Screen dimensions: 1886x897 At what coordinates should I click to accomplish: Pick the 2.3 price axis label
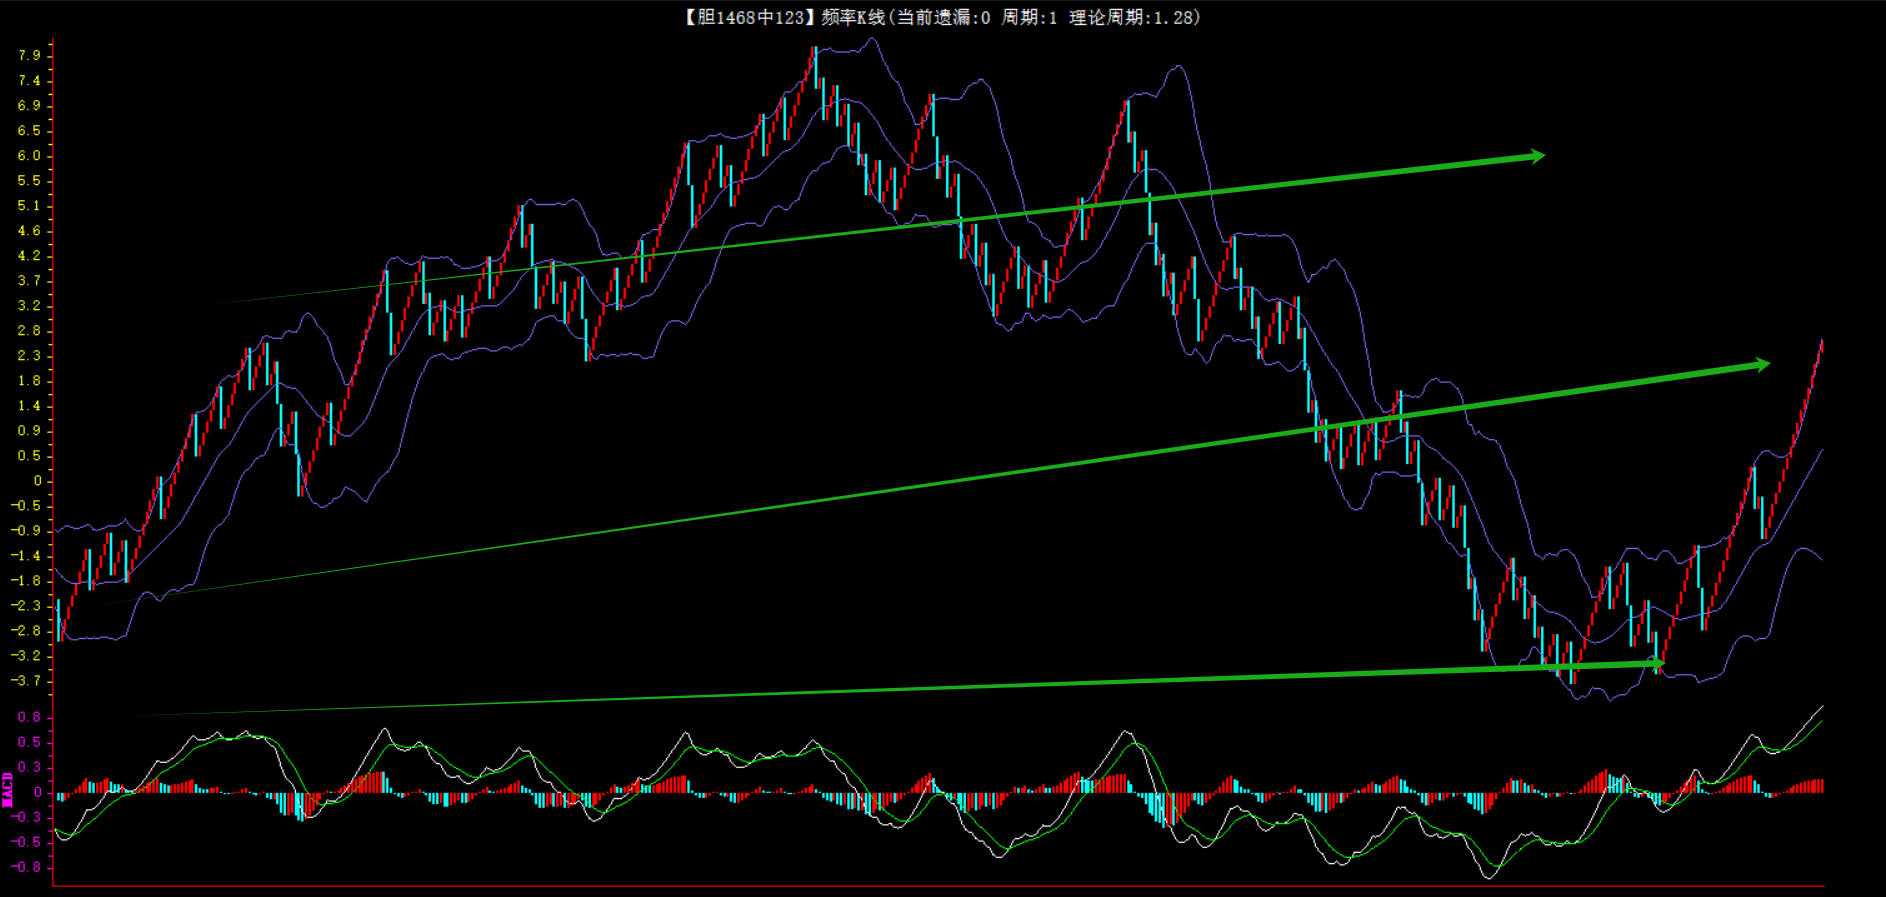[x=29, y=355]
